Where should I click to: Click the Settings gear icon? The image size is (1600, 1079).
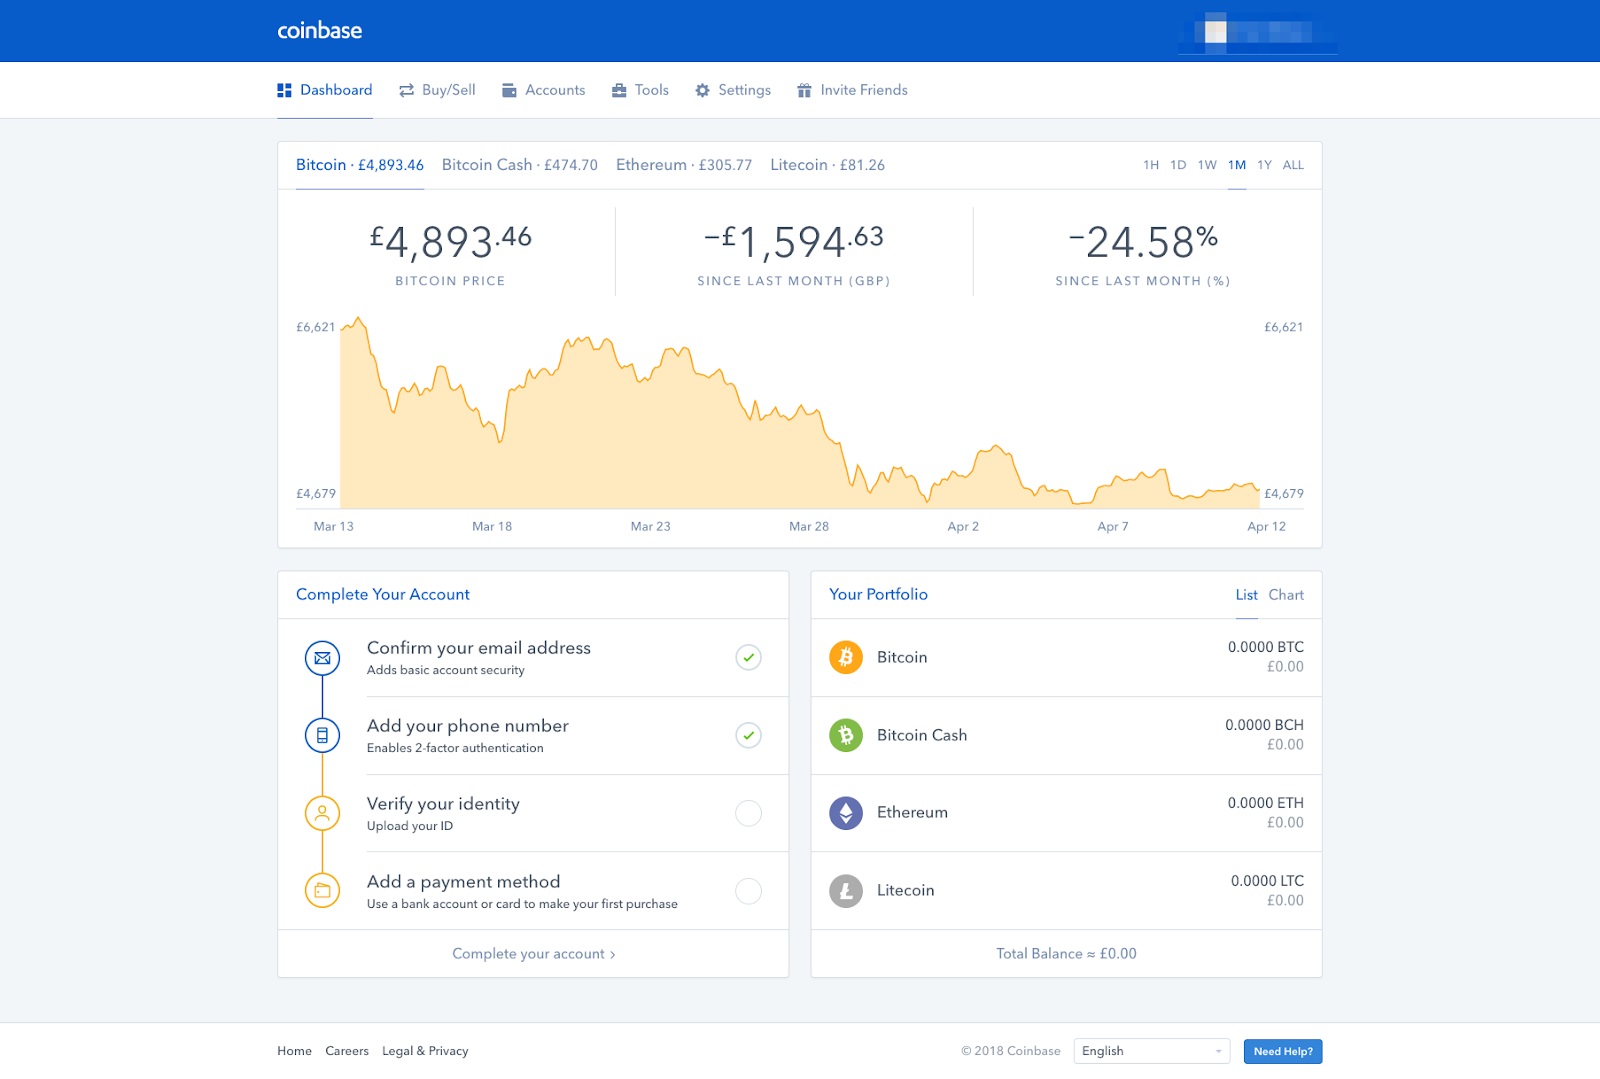pos(702,90)
